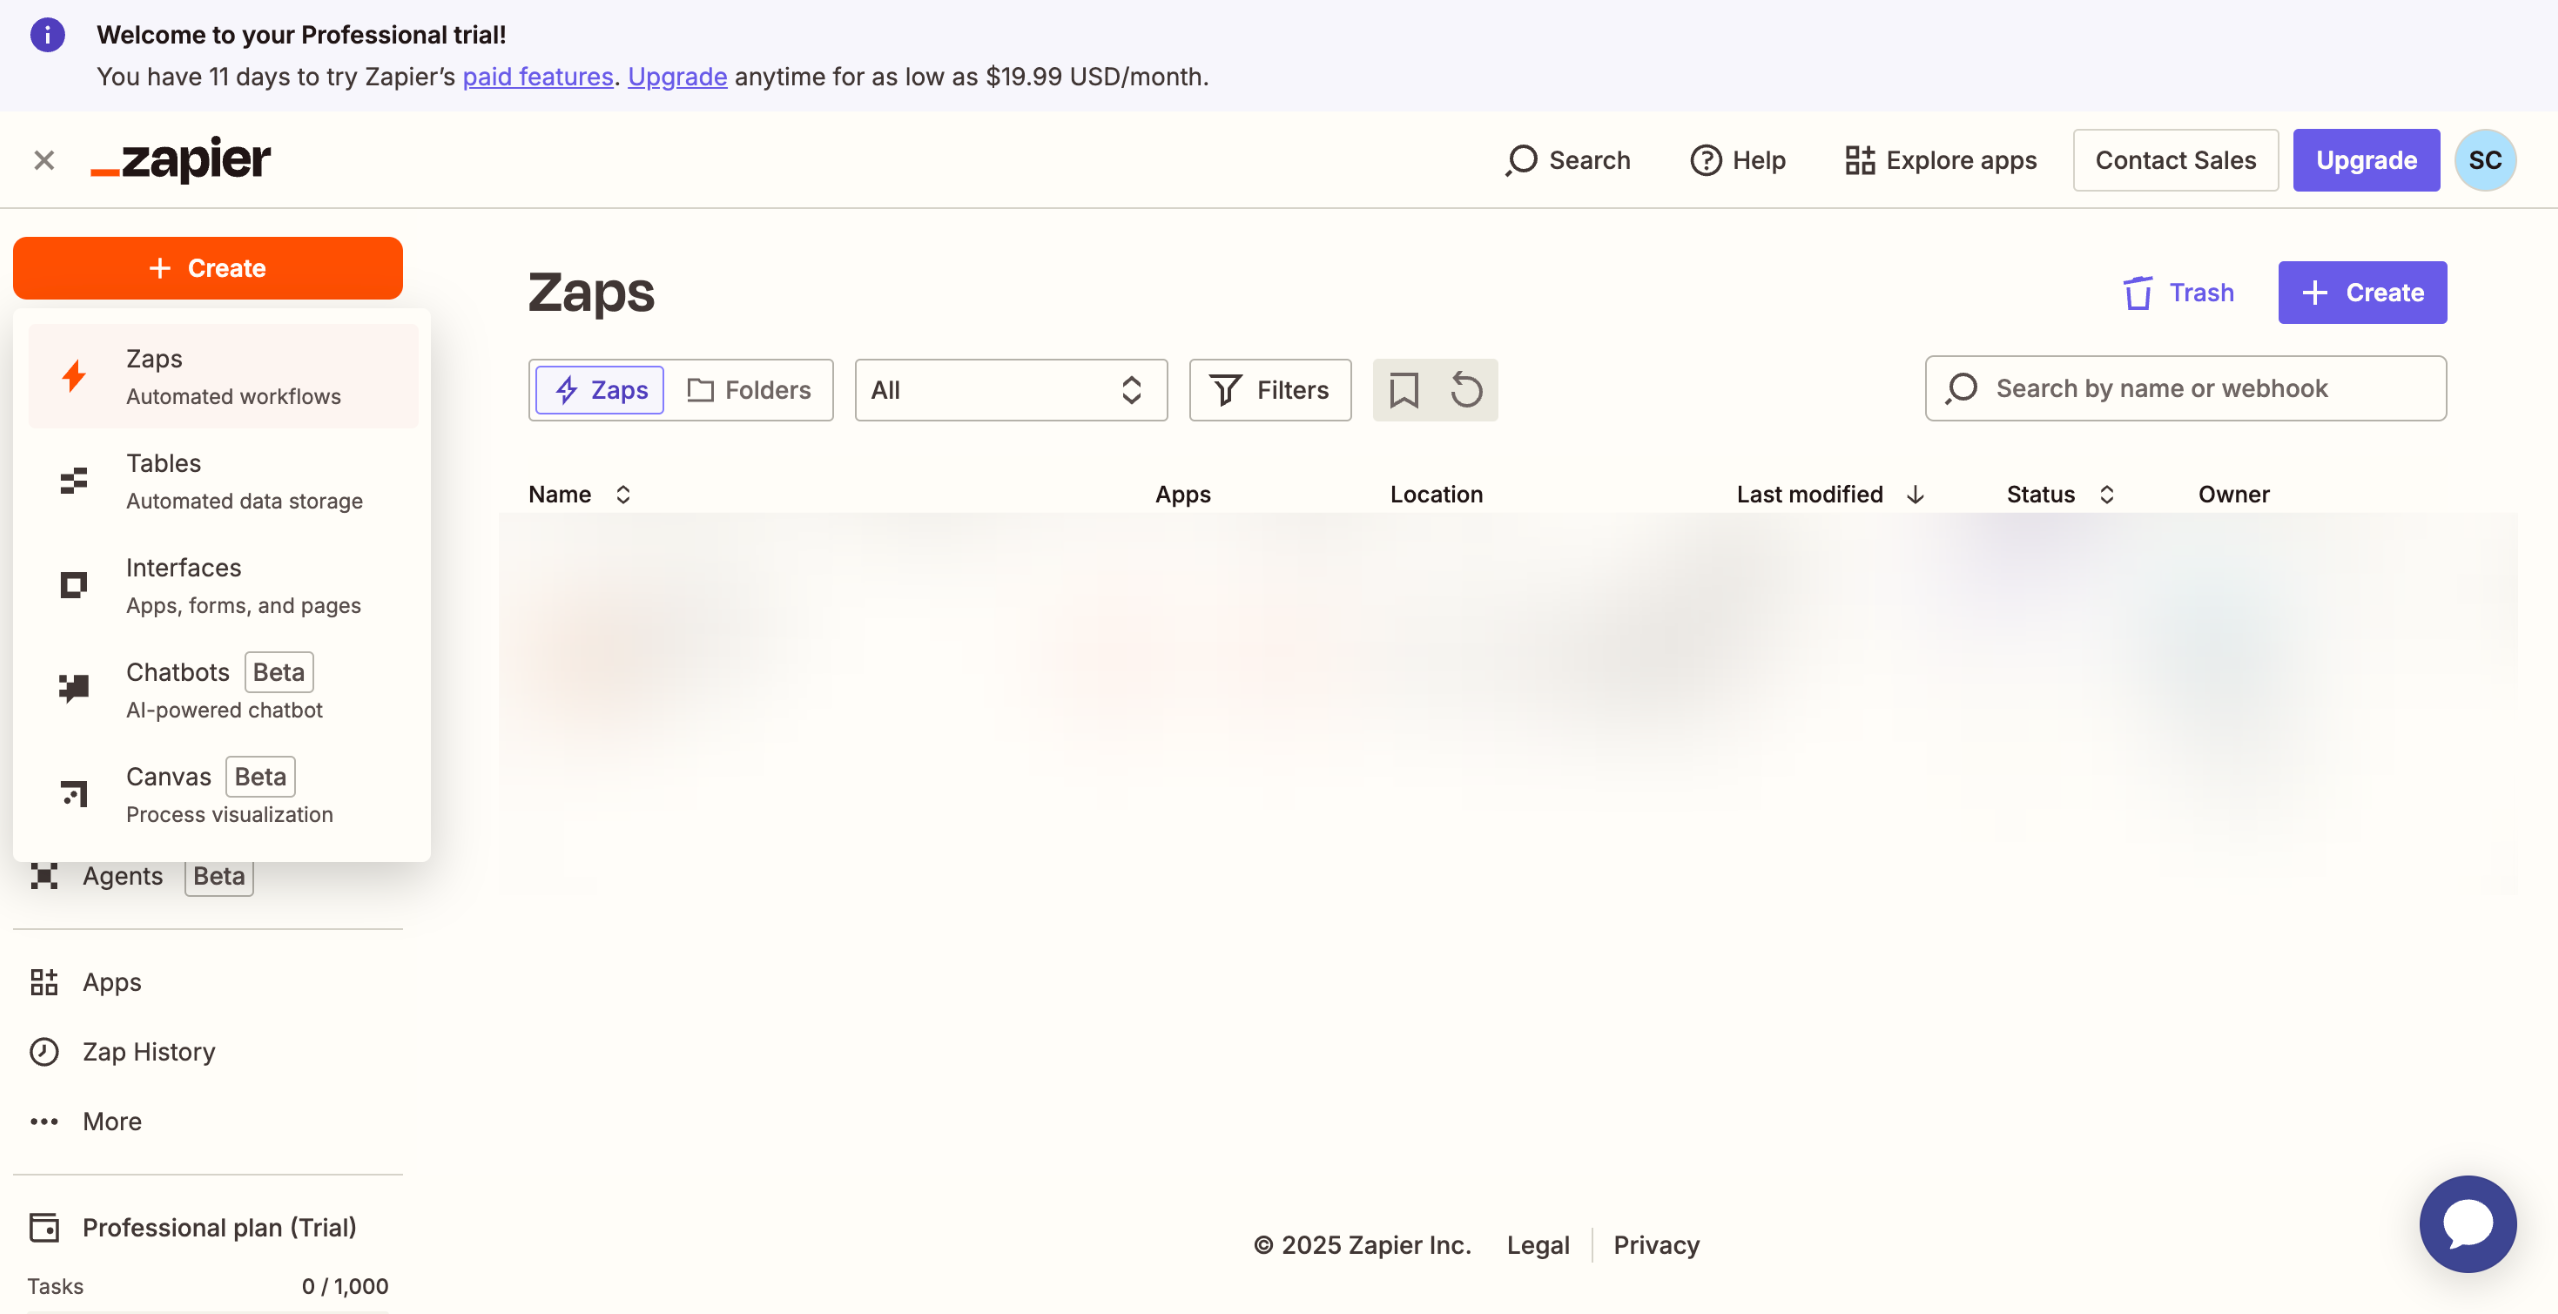Screen dimensions: 2558x1314
Task: Open Zap History from sidebar
Action: coord(148,1051)
